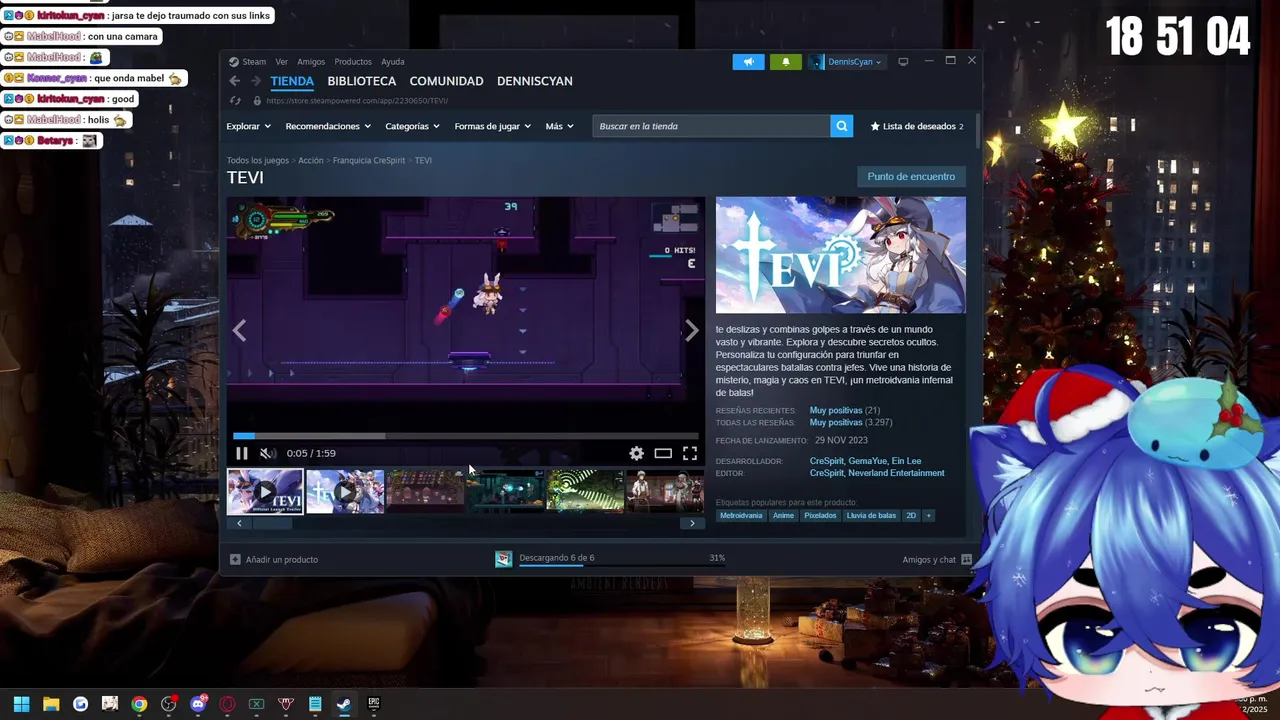Open the Windows Start menu
This screenshot has width=1280, height=720.
pos(21,704)
